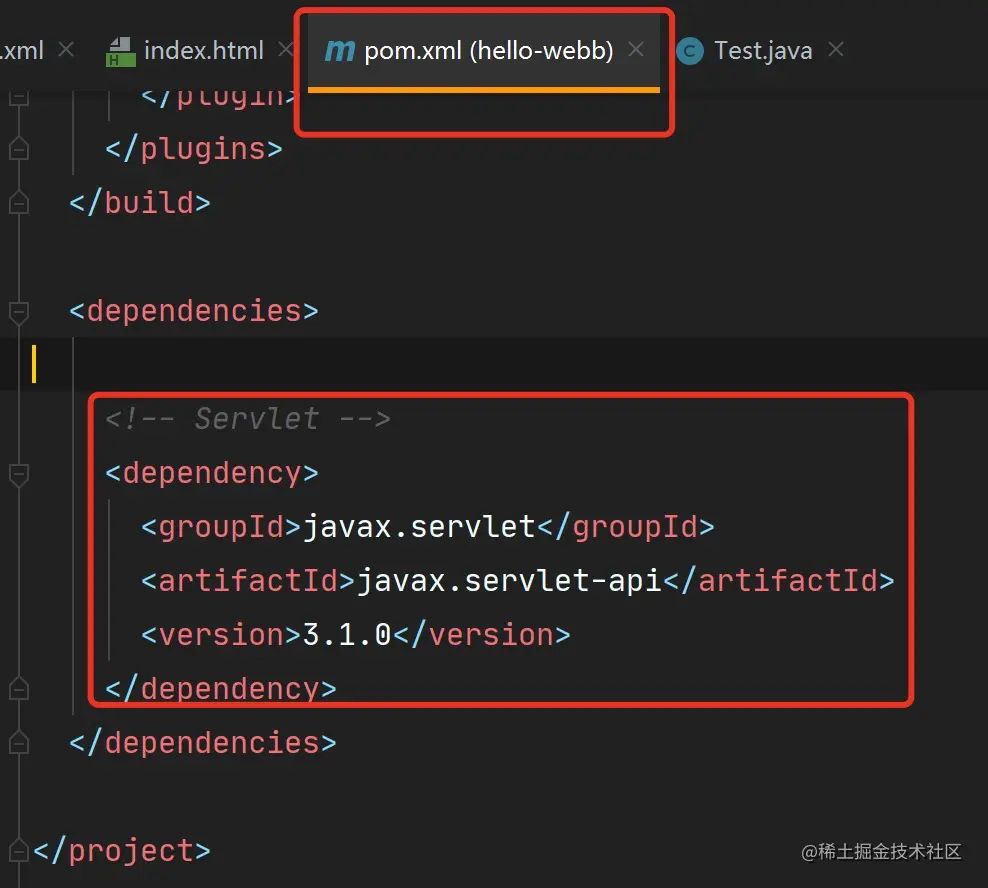This screenshot has width=988, height=888.
Task: Click the Java class icon on Test.java tab
Action: point(690,51)
